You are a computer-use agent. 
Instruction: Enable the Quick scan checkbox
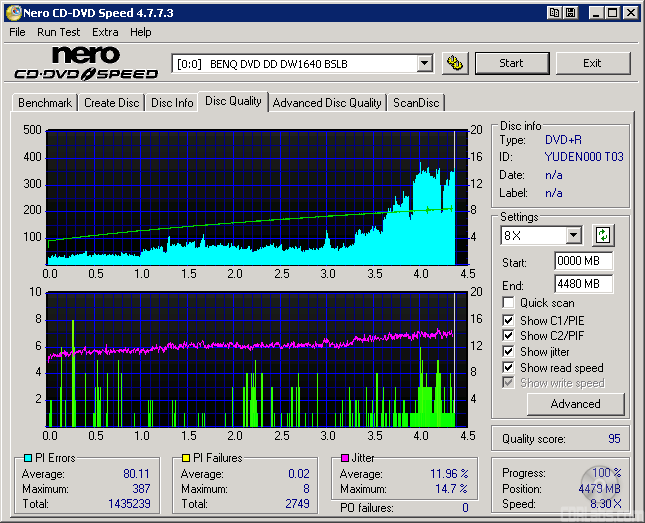(509, 303)
